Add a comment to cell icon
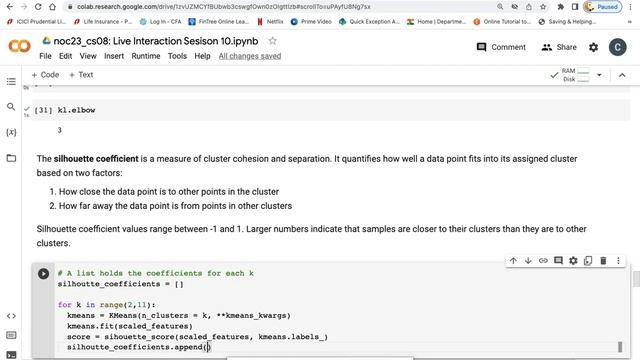Viewport: 640px width, 360px height. [x=558, y=260]
